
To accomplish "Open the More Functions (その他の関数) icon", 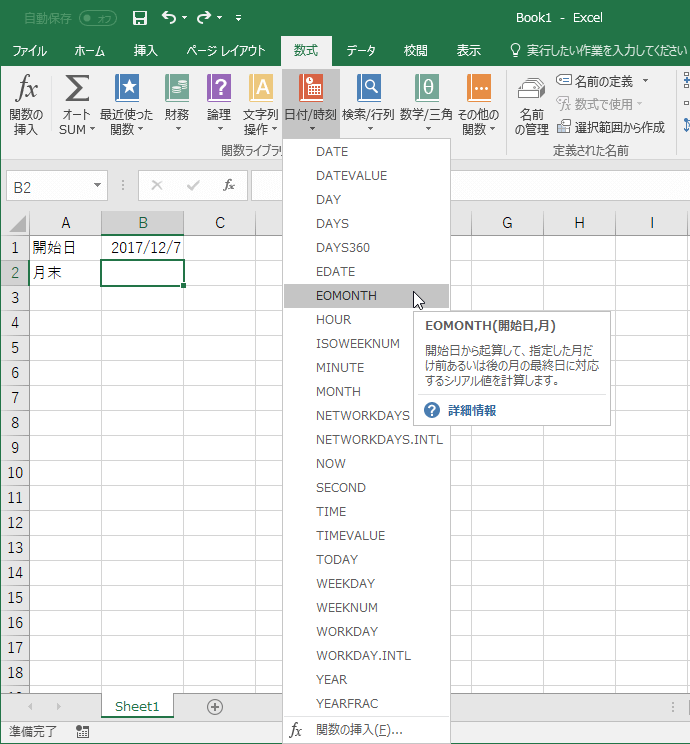I will click(478, 88).
